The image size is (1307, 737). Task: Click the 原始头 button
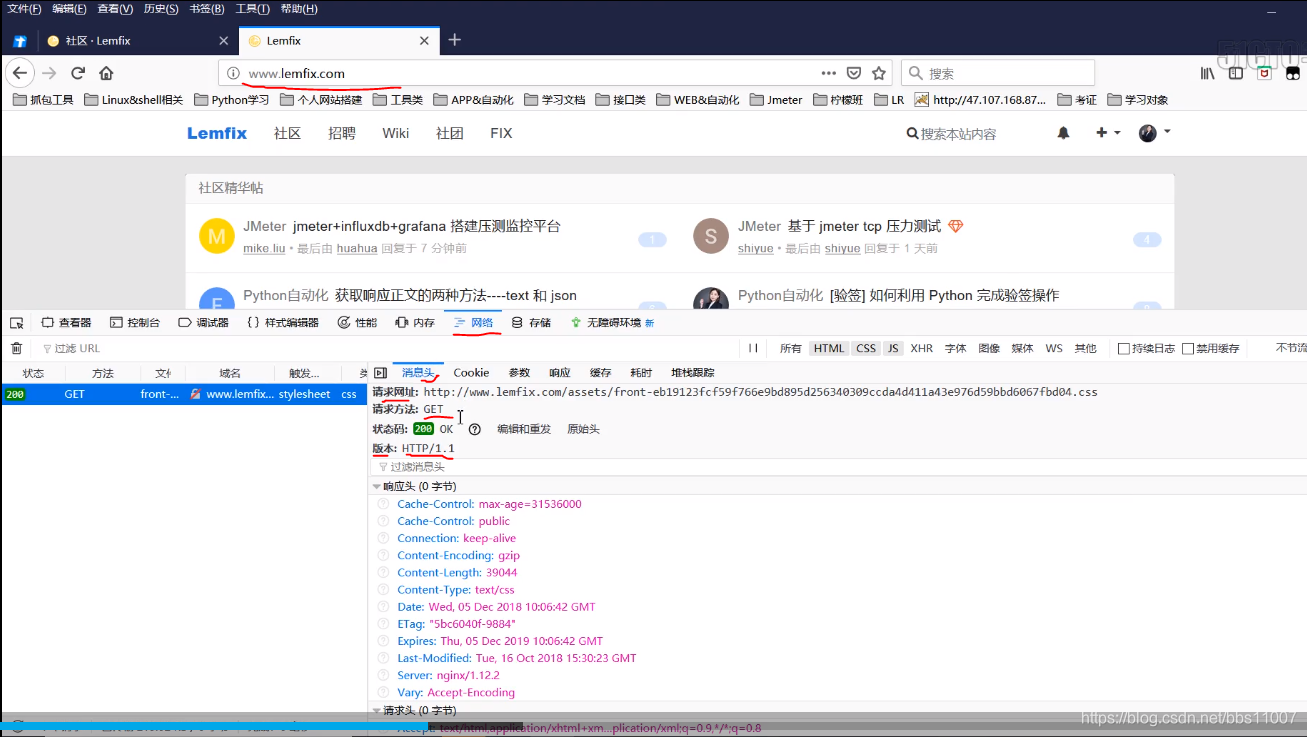tap(583, 429)
